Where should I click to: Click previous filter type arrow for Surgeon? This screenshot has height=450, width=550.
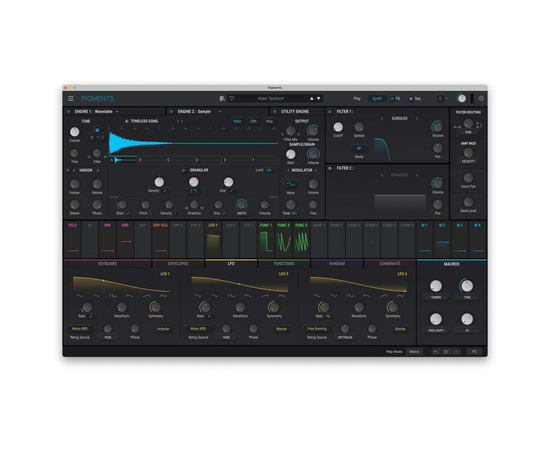pos(382,119)
